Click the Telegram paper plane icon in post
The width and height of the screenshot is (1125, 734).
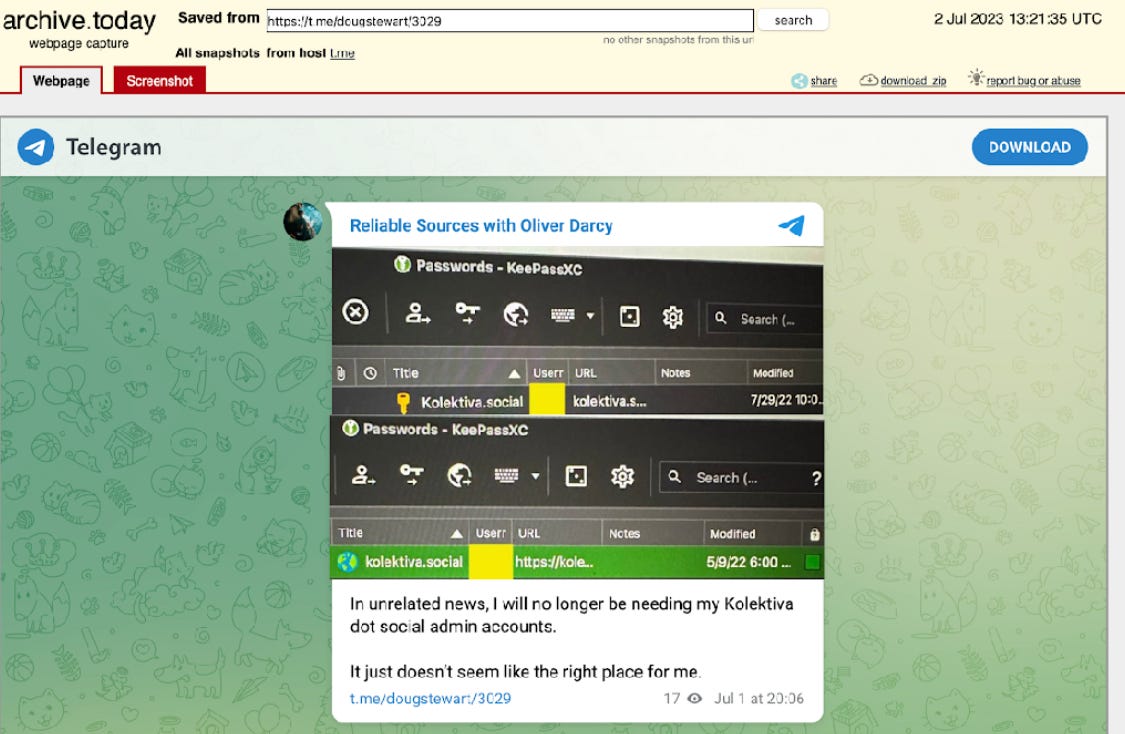792,226
